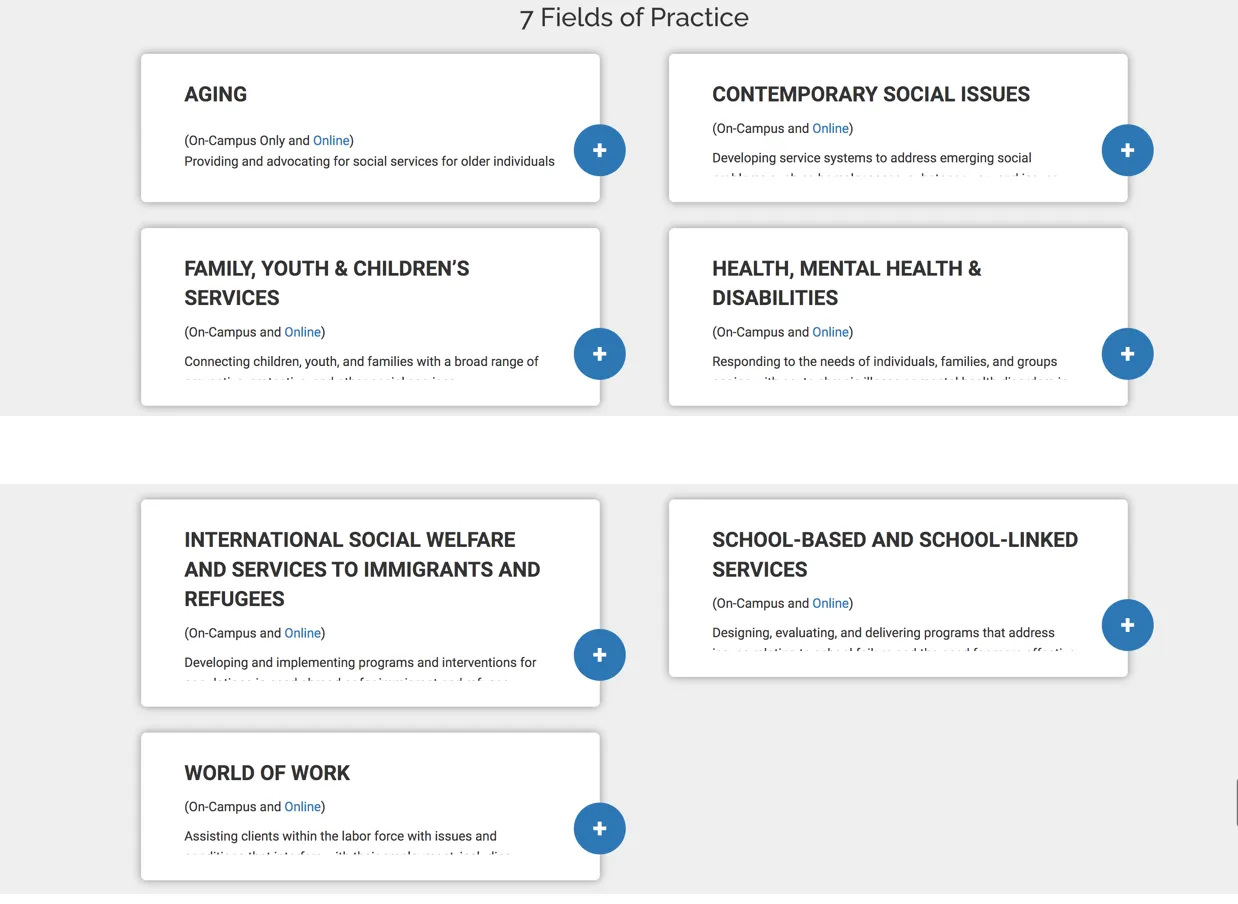Viewport: 1238px width, 904px height.
Task: Open Online link under World of Work
Action: (x=302, y=807)
